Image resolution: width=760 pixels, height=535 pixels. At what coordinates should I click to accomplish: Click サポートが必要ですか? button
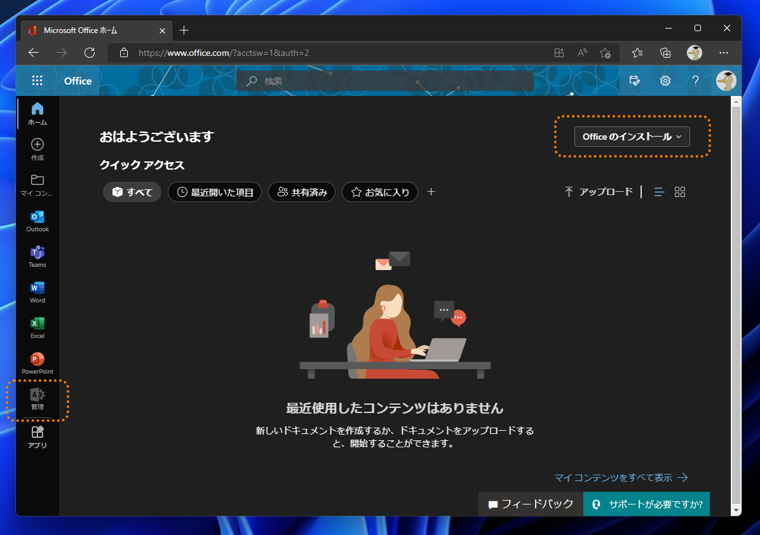(647, 504)
